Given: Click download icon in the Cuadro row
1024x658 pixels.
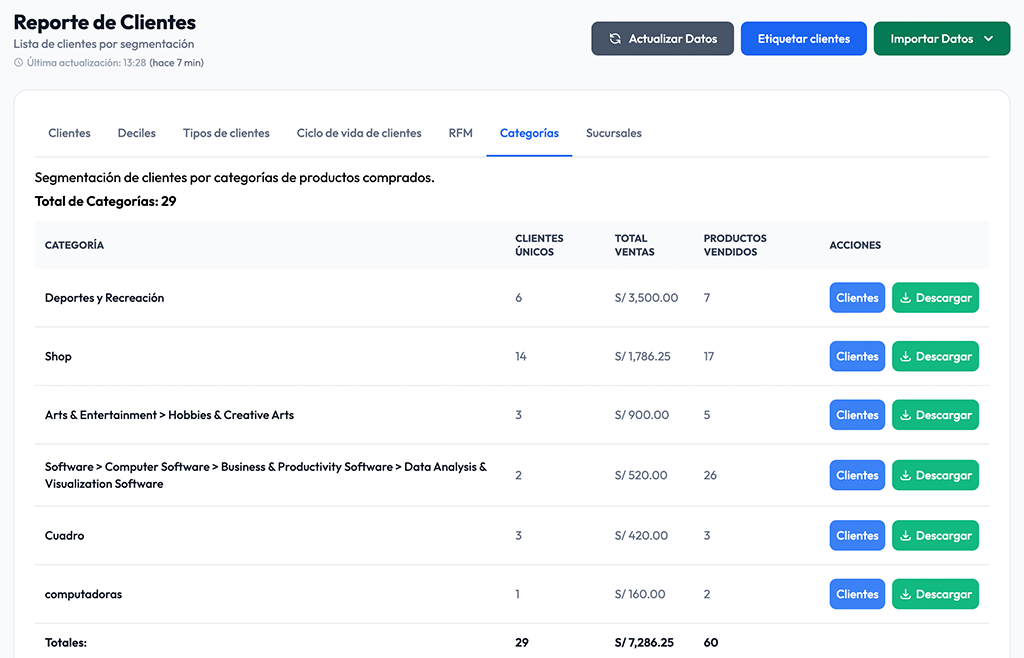Looking at the screenshot, I should coord(906,536).
